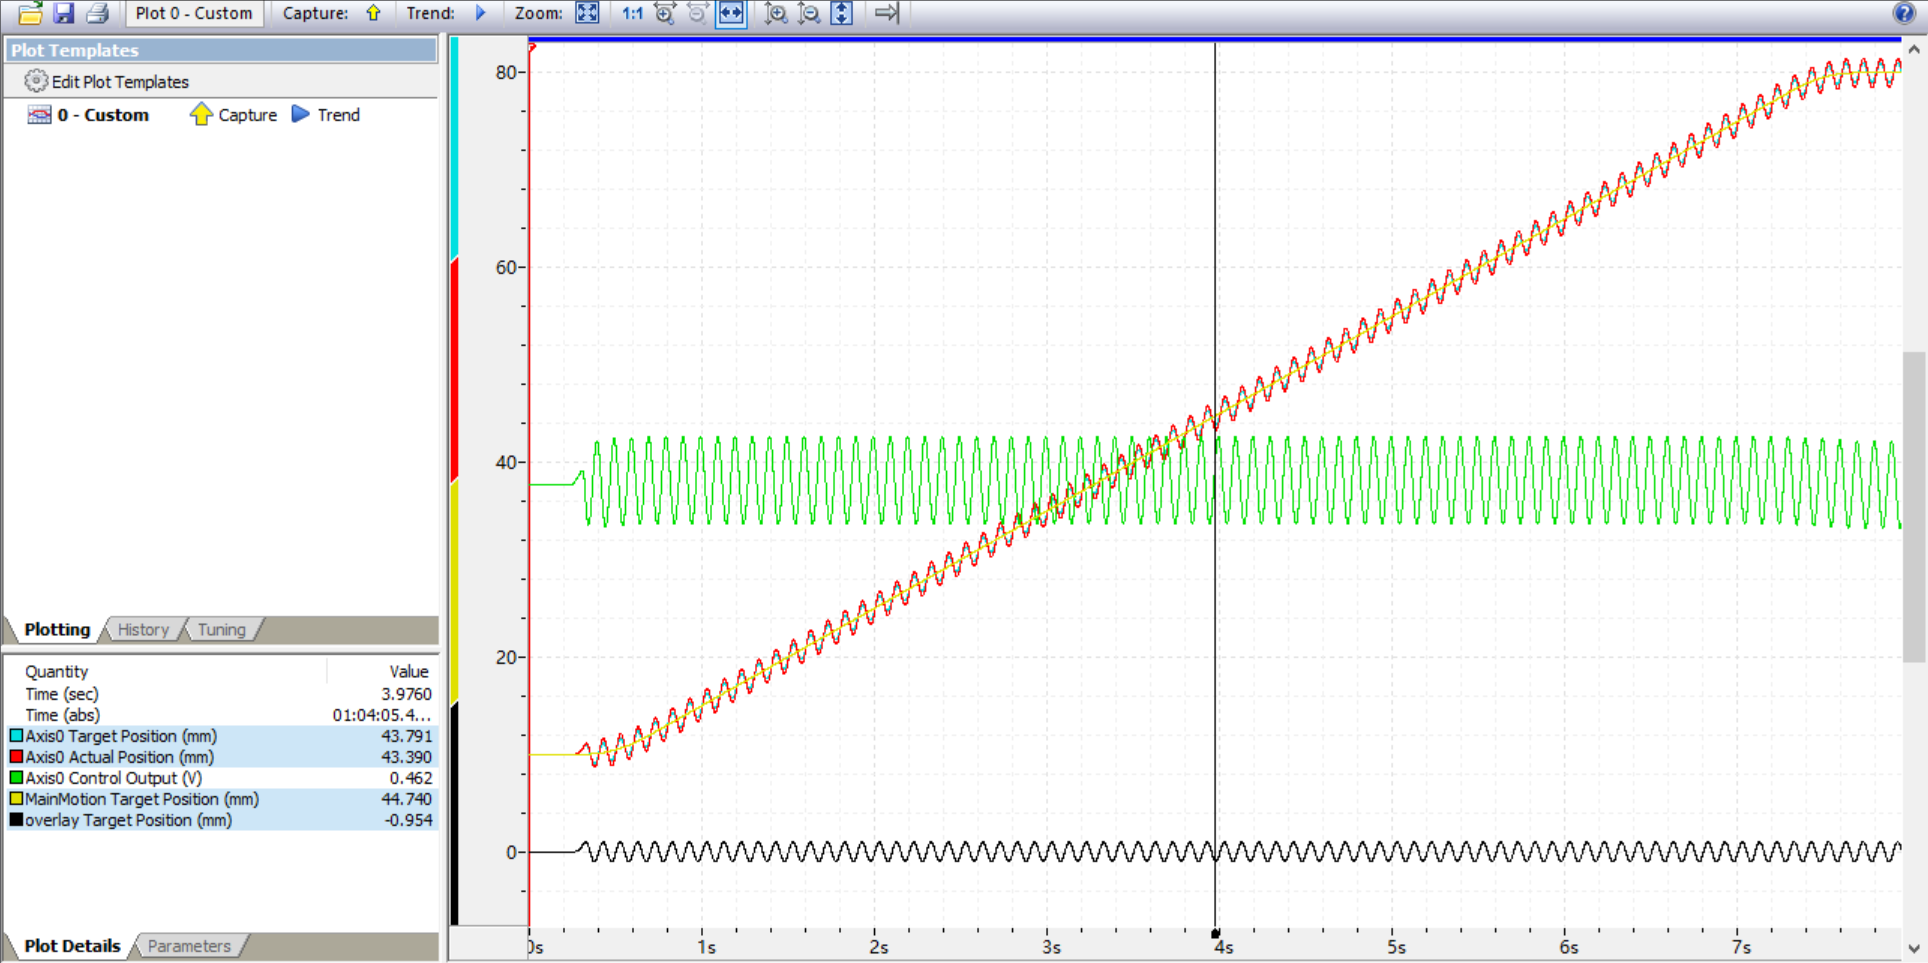
Task: Click the yellow MainMotion Target Position swatch
Action: pyautogui.click(x=16, y=799)
